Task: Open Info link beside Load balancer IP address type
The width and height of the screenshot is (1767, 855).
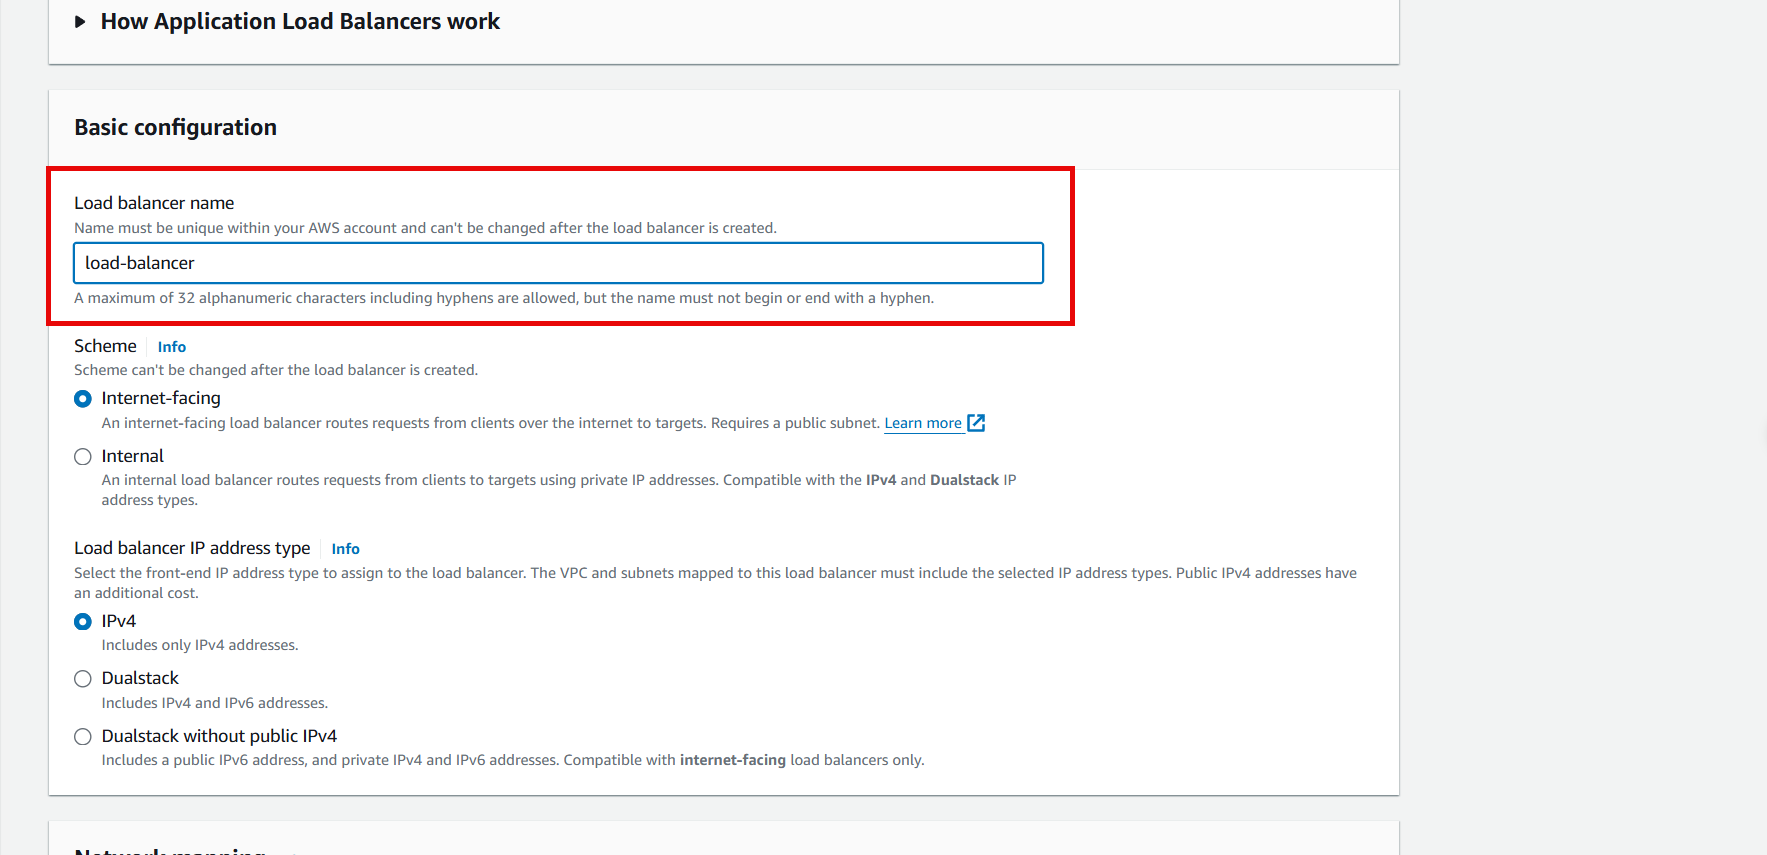Action: [345, 549]
